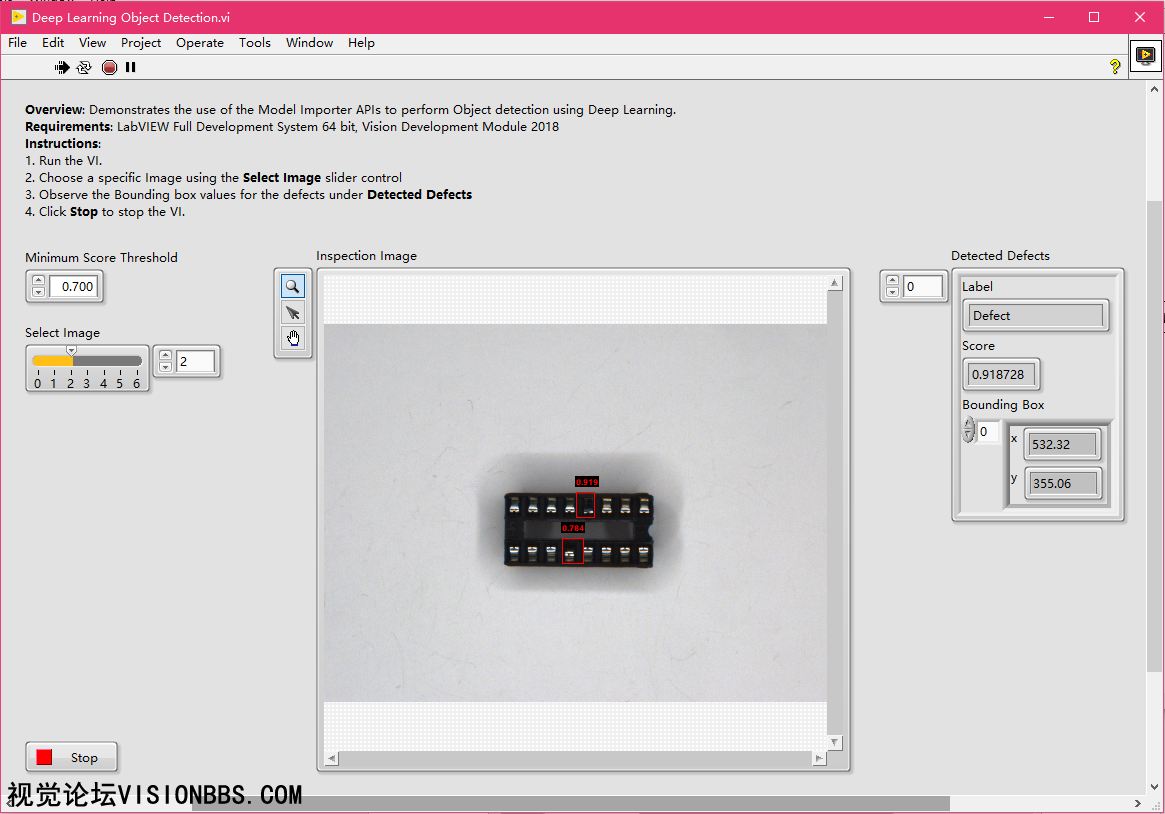Open the Help menu
The height and width of the screenshot is (814, 1165).
point(361,43)
